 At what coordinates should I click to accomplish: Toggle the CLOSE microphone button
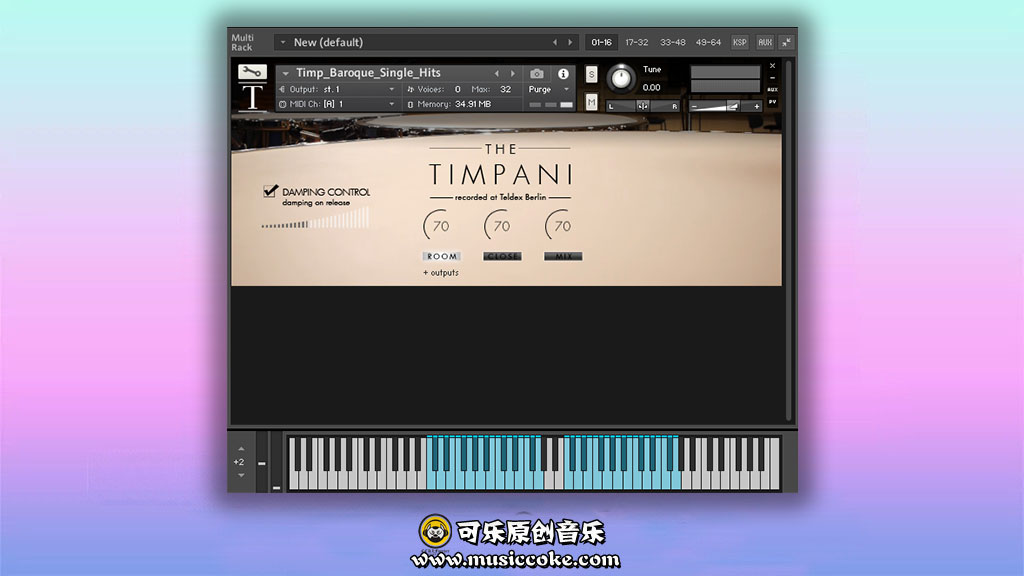502,257
